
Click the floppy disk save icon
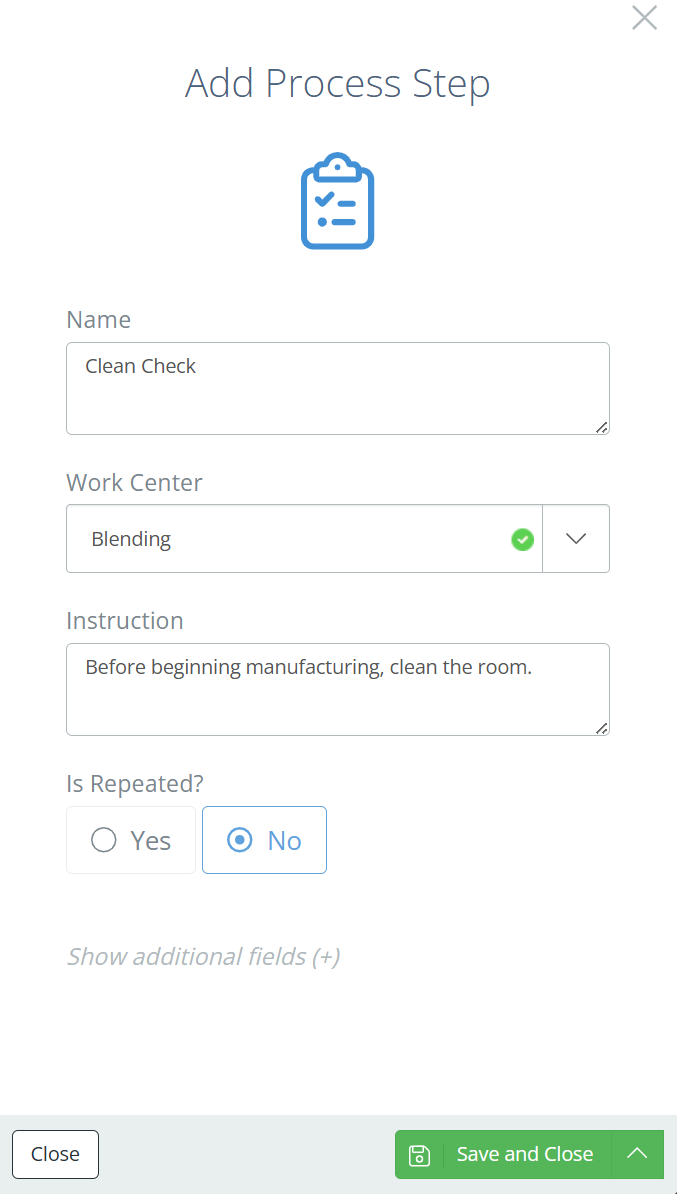pos(419,1154)
